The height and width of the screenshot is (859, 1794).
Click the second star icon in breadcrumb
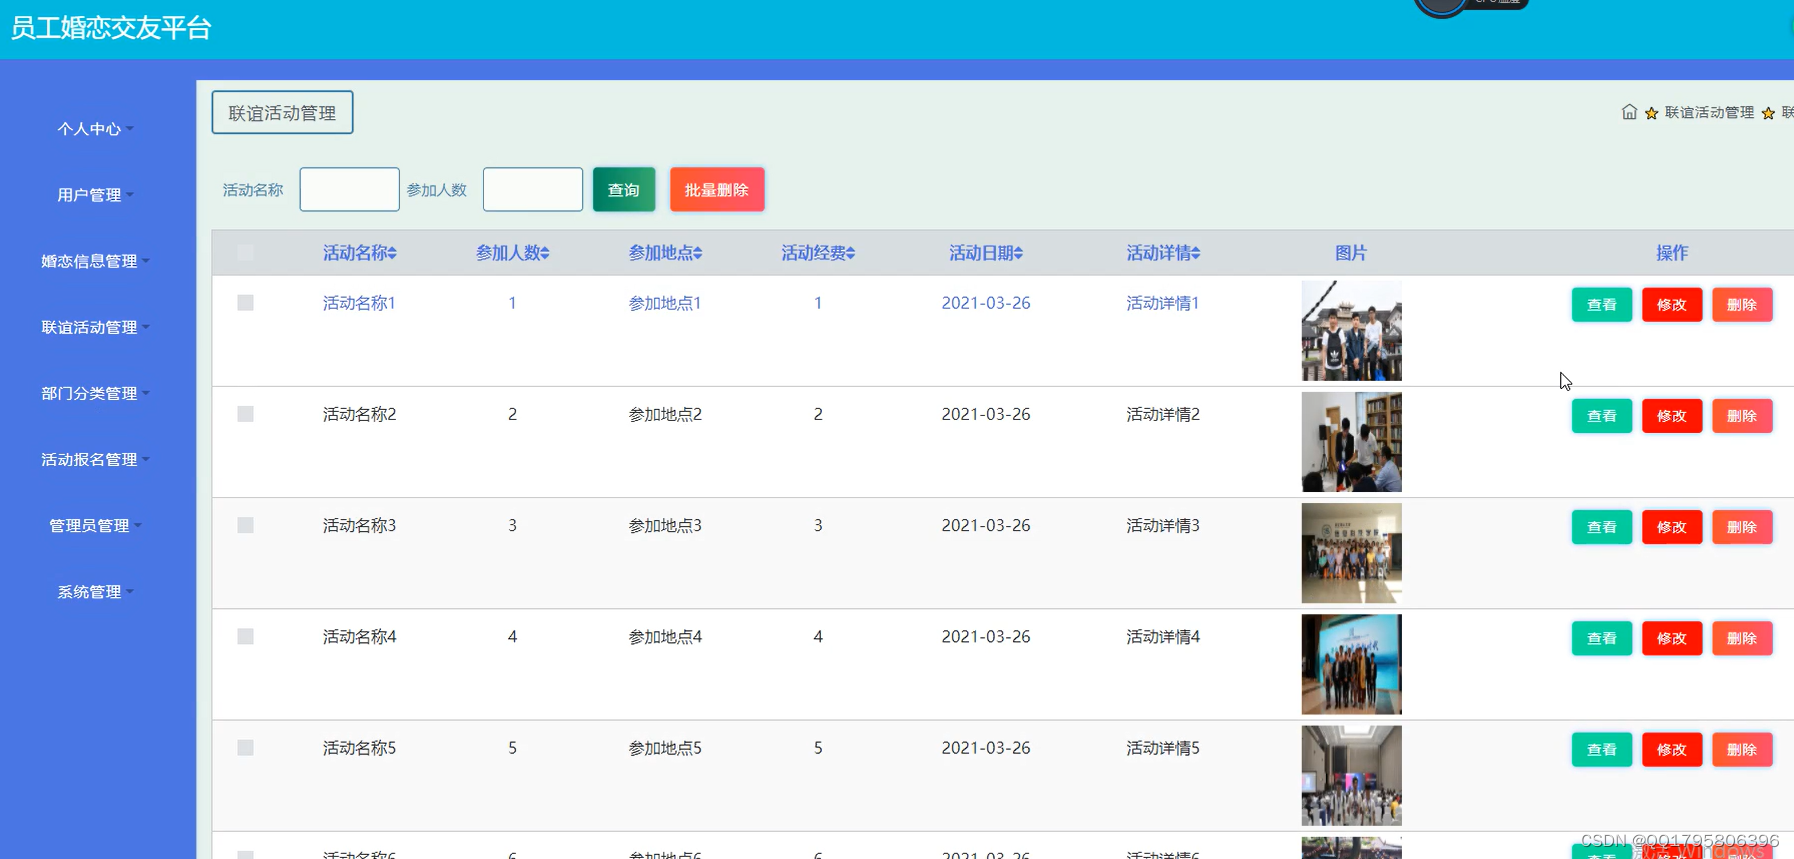[x=1768, y=113]
